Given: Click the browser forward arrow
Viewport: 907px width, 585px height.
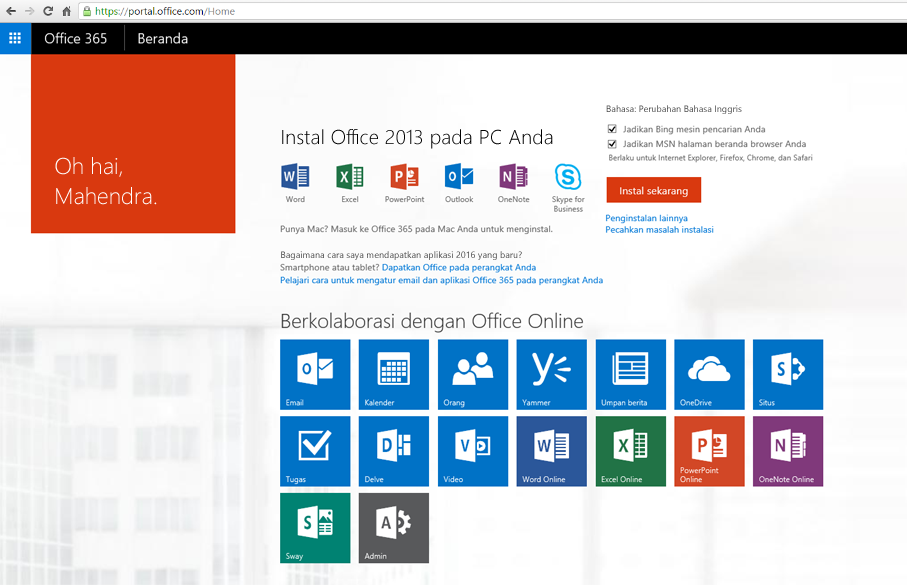Looking at the screenshot, I should [x=29, y=11].
